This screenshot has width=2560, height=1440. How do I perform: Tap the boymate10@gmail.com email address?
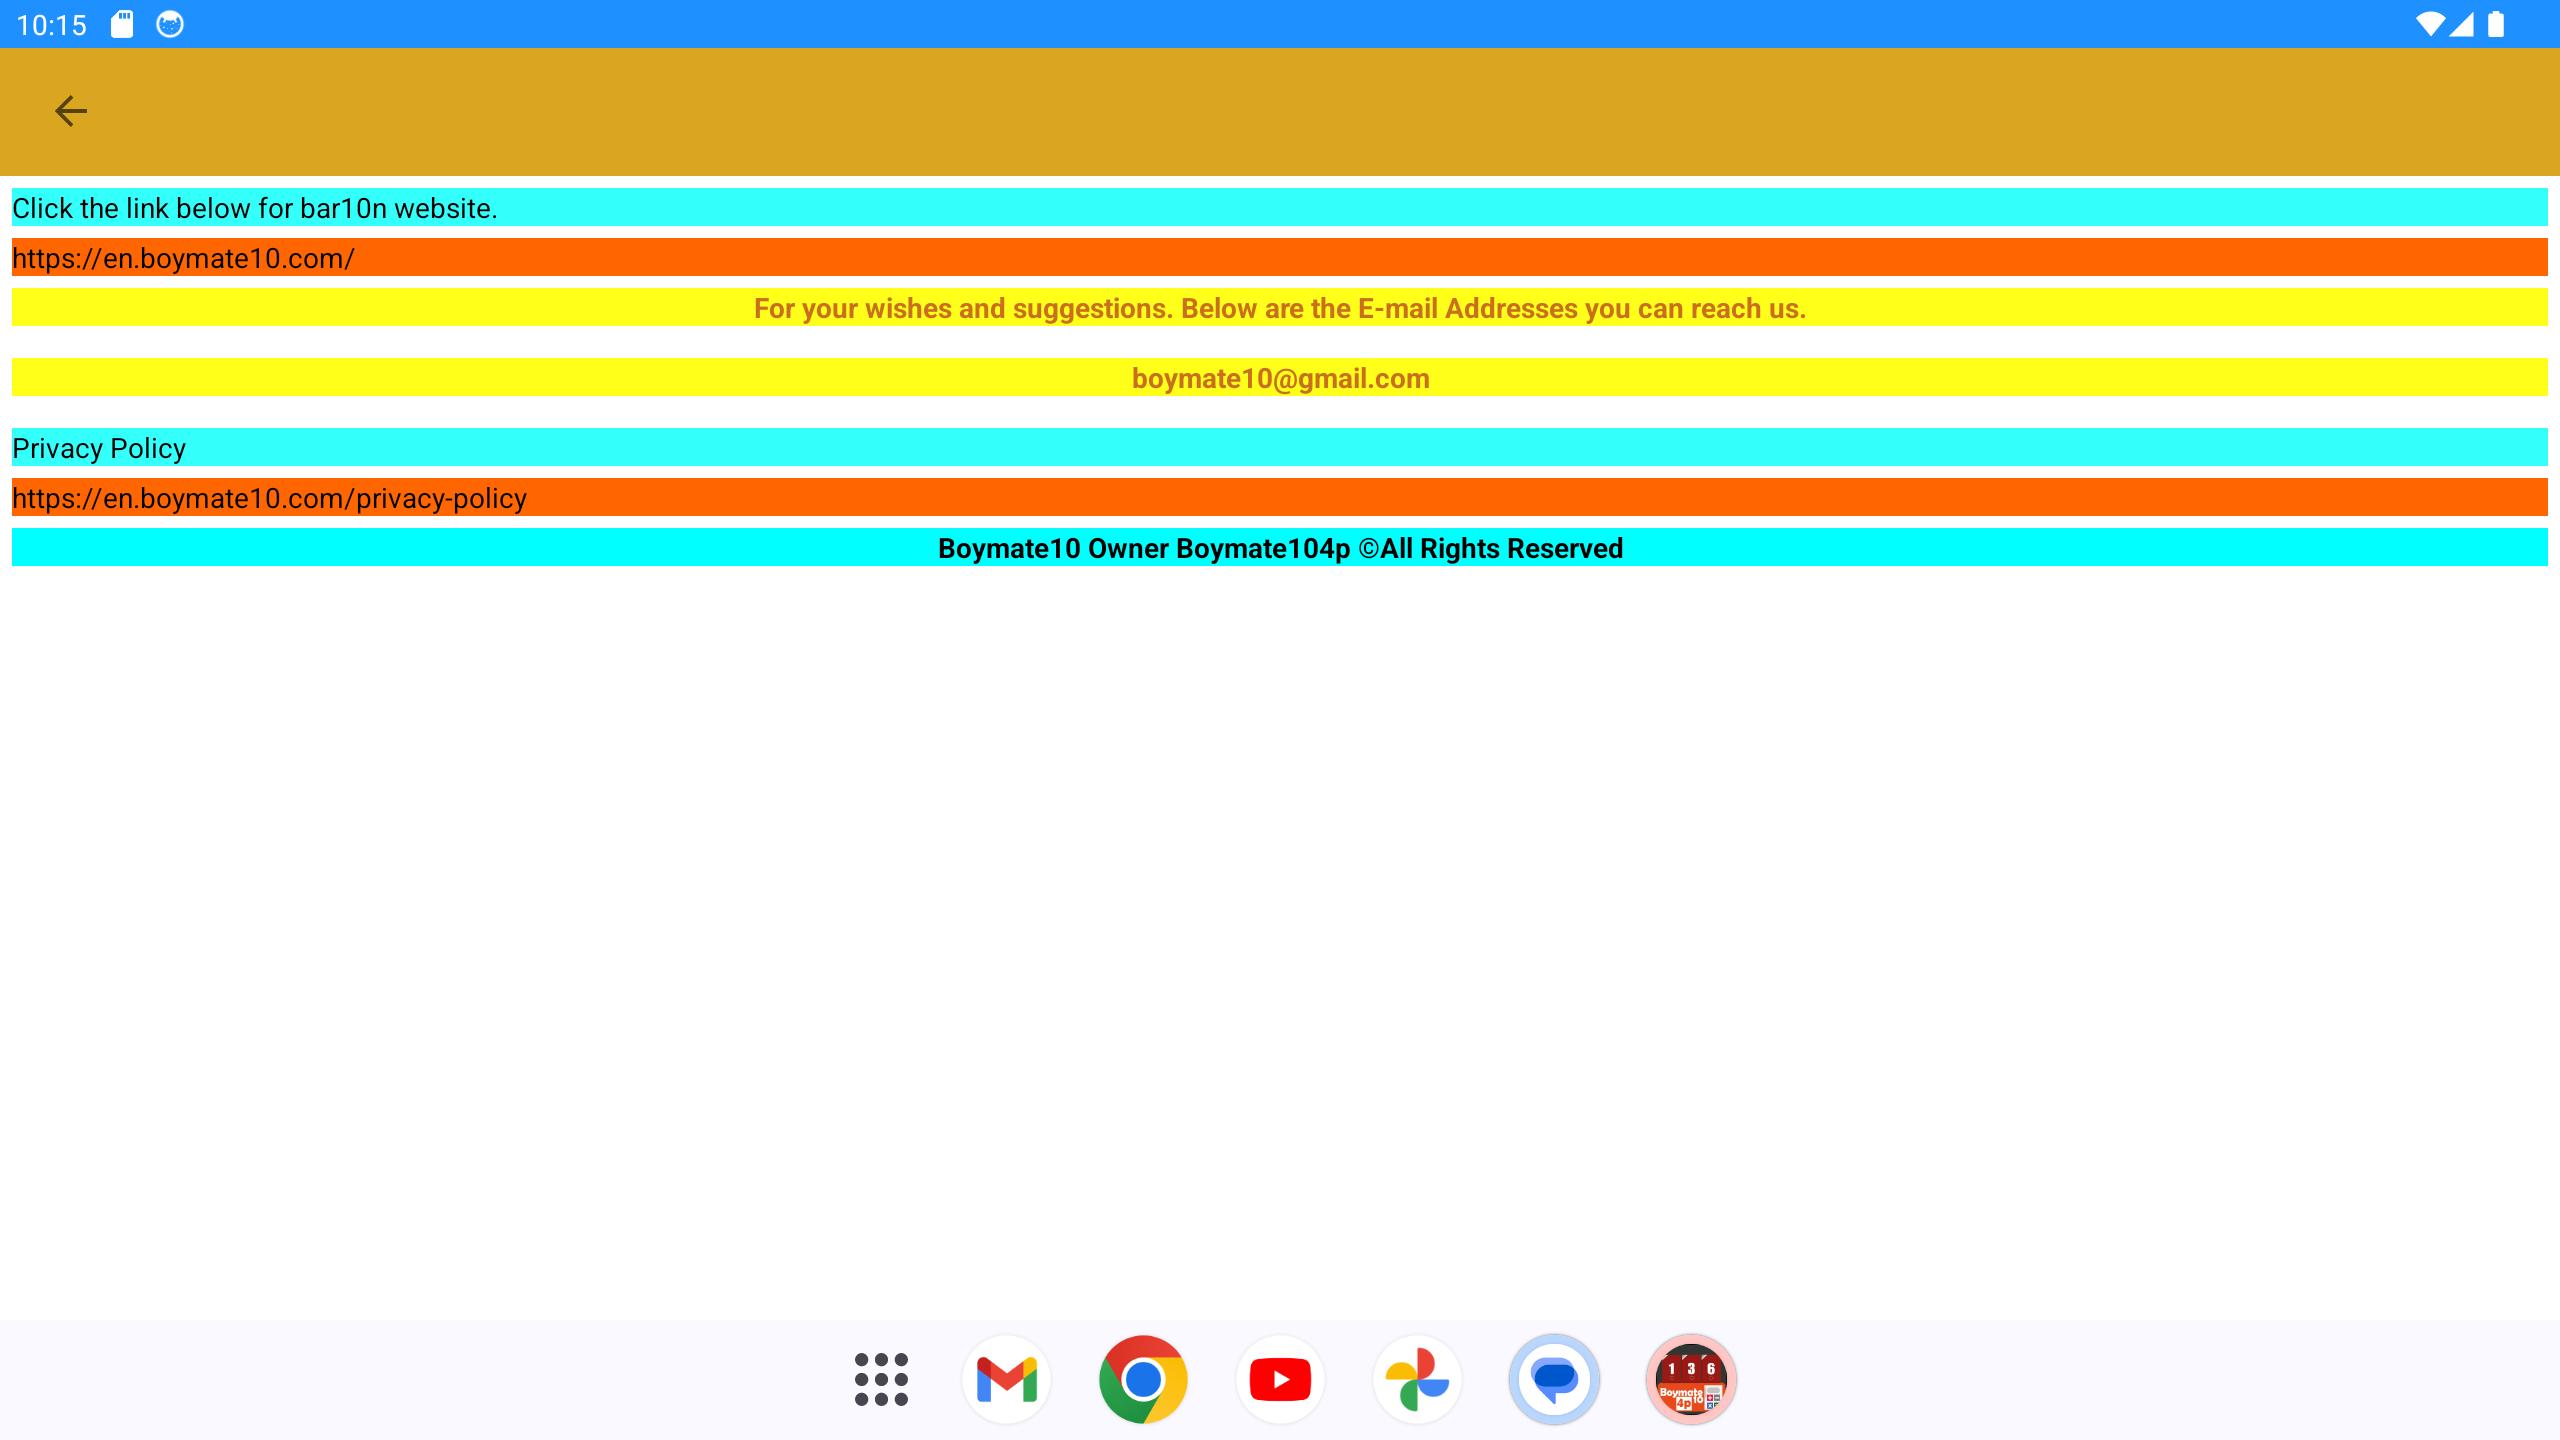1280,378
